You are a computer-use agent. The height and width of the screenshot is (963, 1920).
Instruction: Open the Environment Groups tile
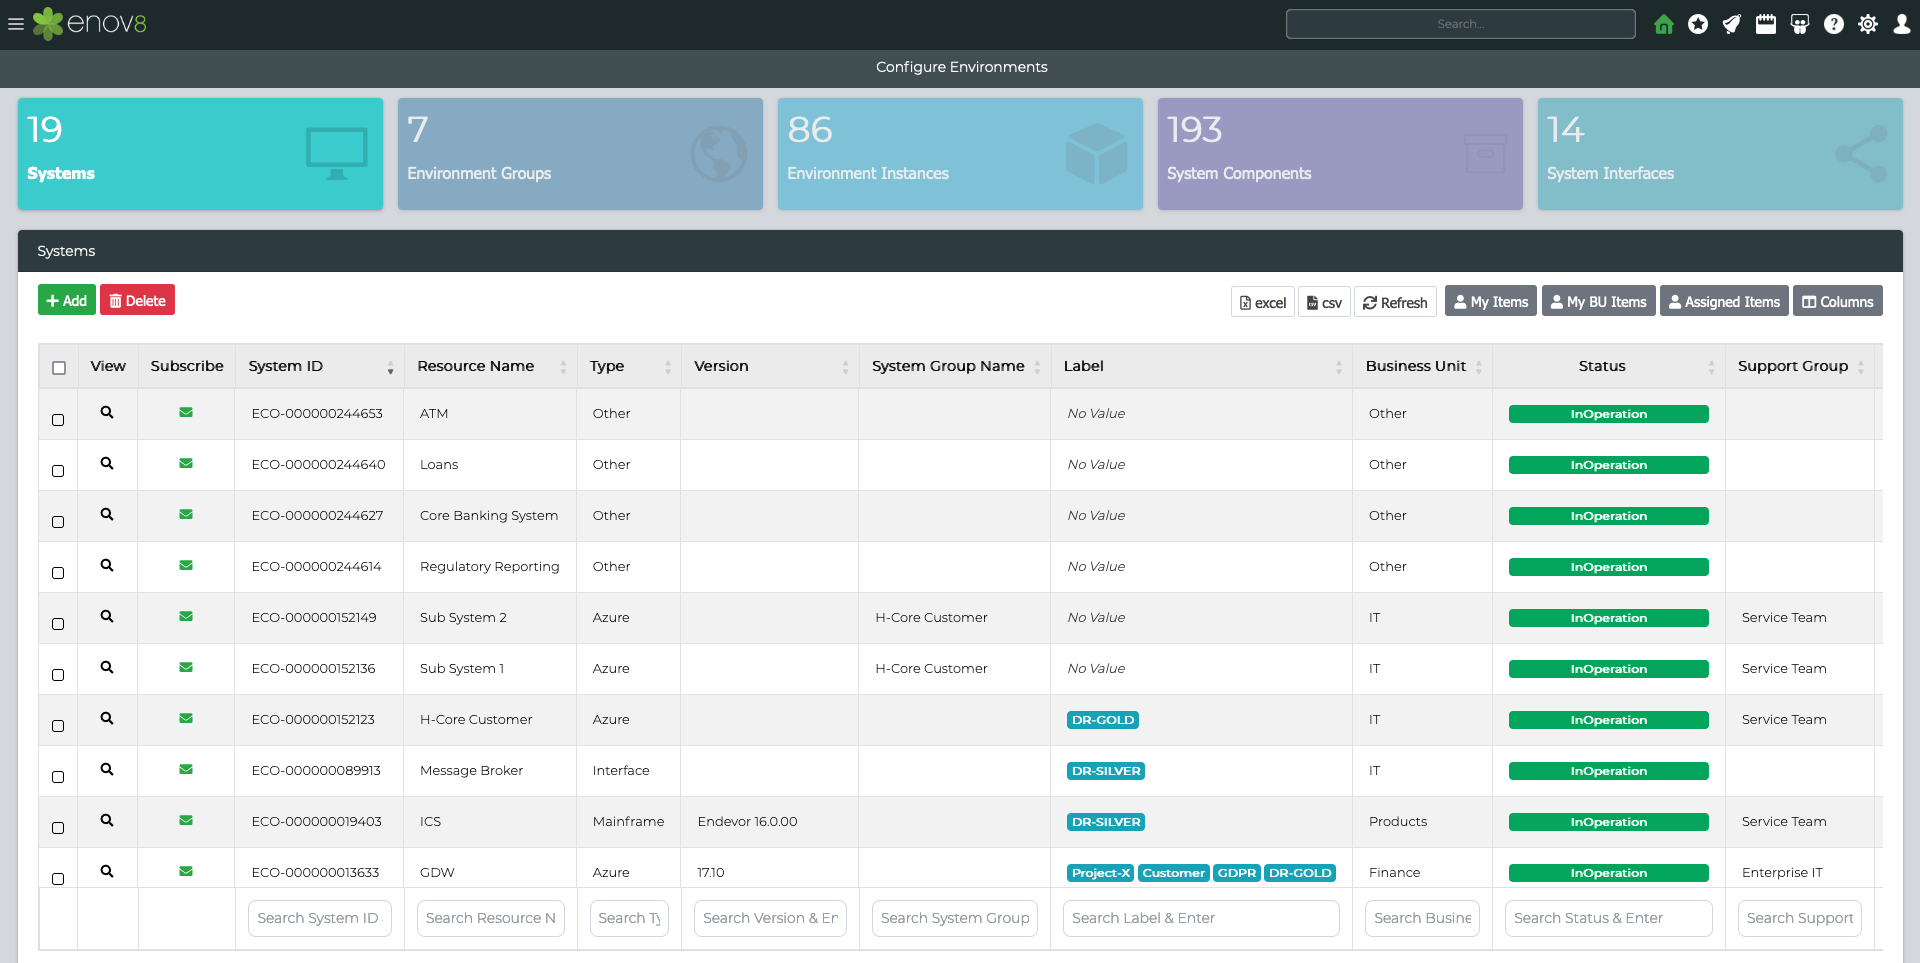tap(580, 153)
